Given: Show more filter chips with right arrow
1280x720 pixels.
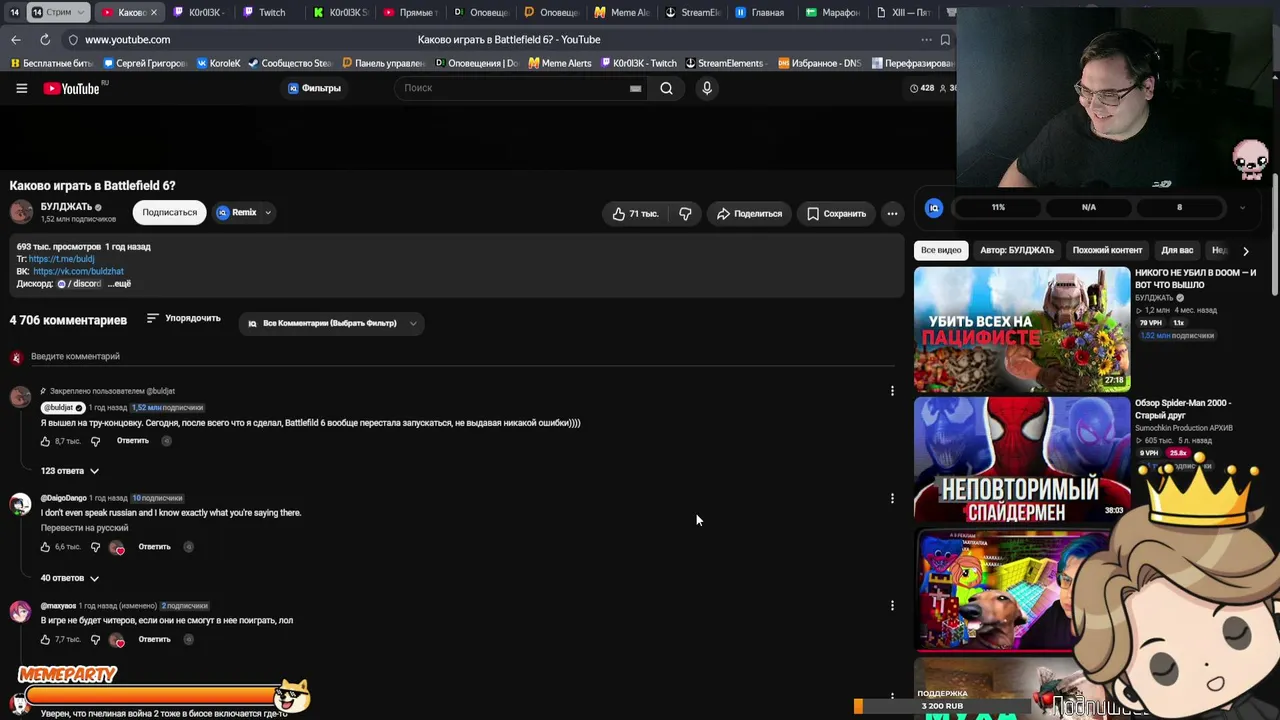Looking at the screenshot, I should (x=1245, y=251).
